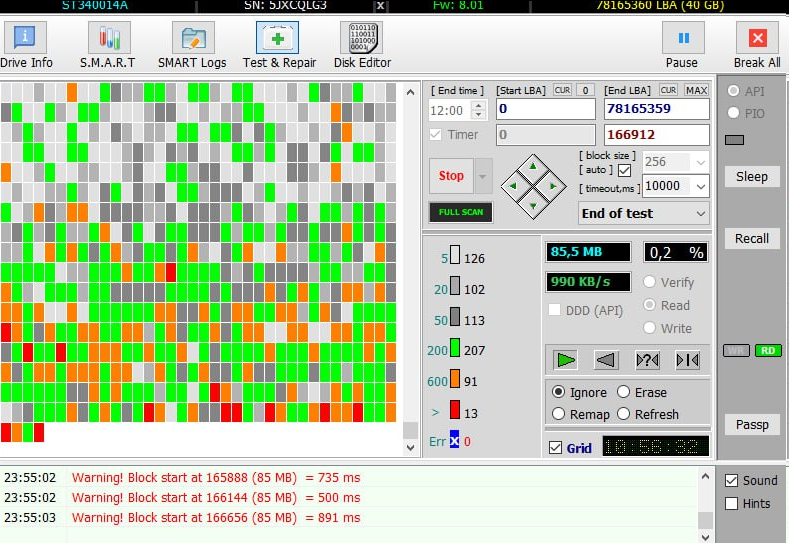Open the S.M.A.R.T section

108,45
